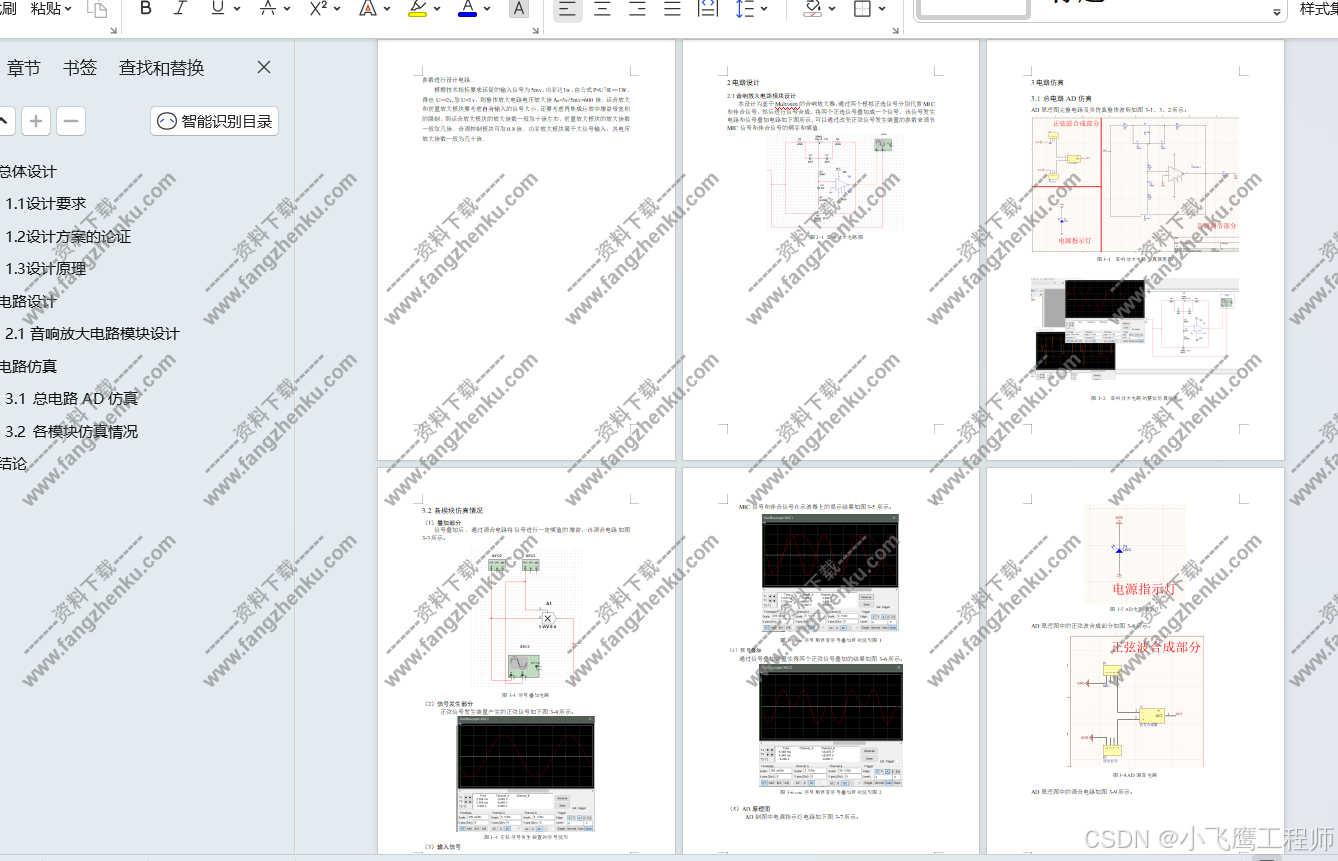Open the paste (粘贴) dropdown
The height and width of the screenshot is (861, 1338).
click(52, 8)
